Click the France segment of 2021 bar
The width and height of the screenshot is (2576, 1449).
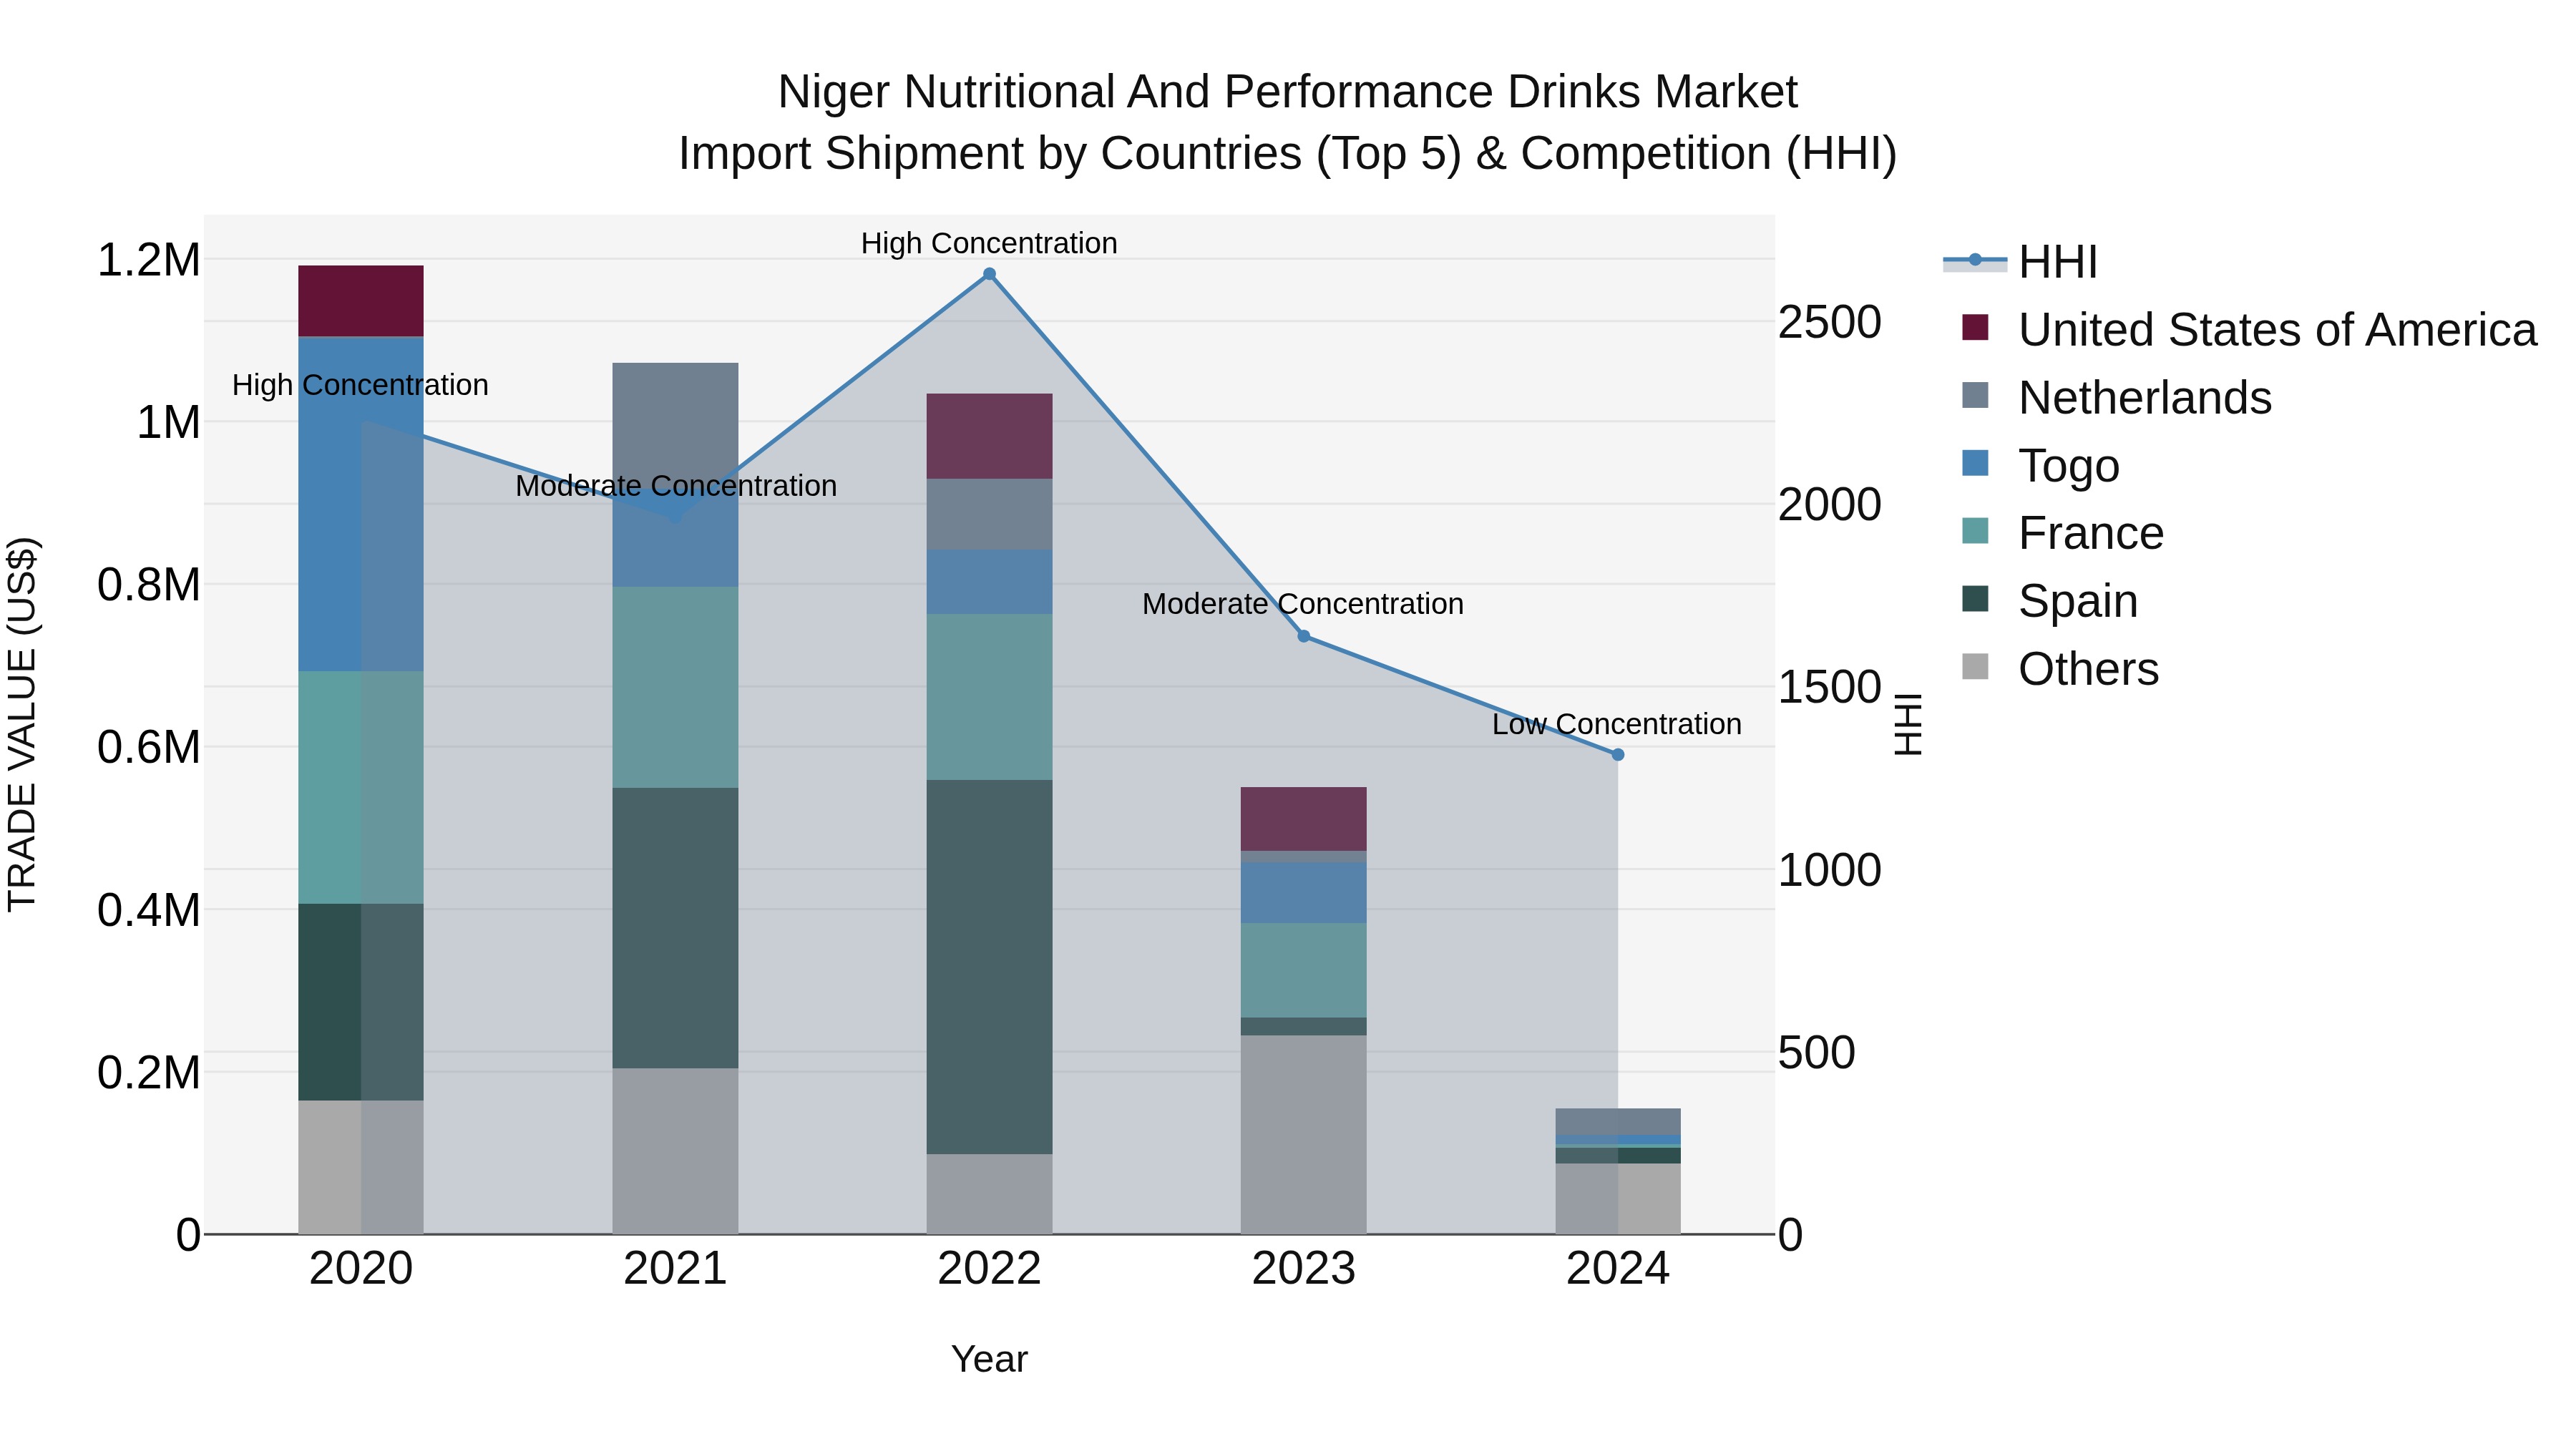tap(675, 687)
